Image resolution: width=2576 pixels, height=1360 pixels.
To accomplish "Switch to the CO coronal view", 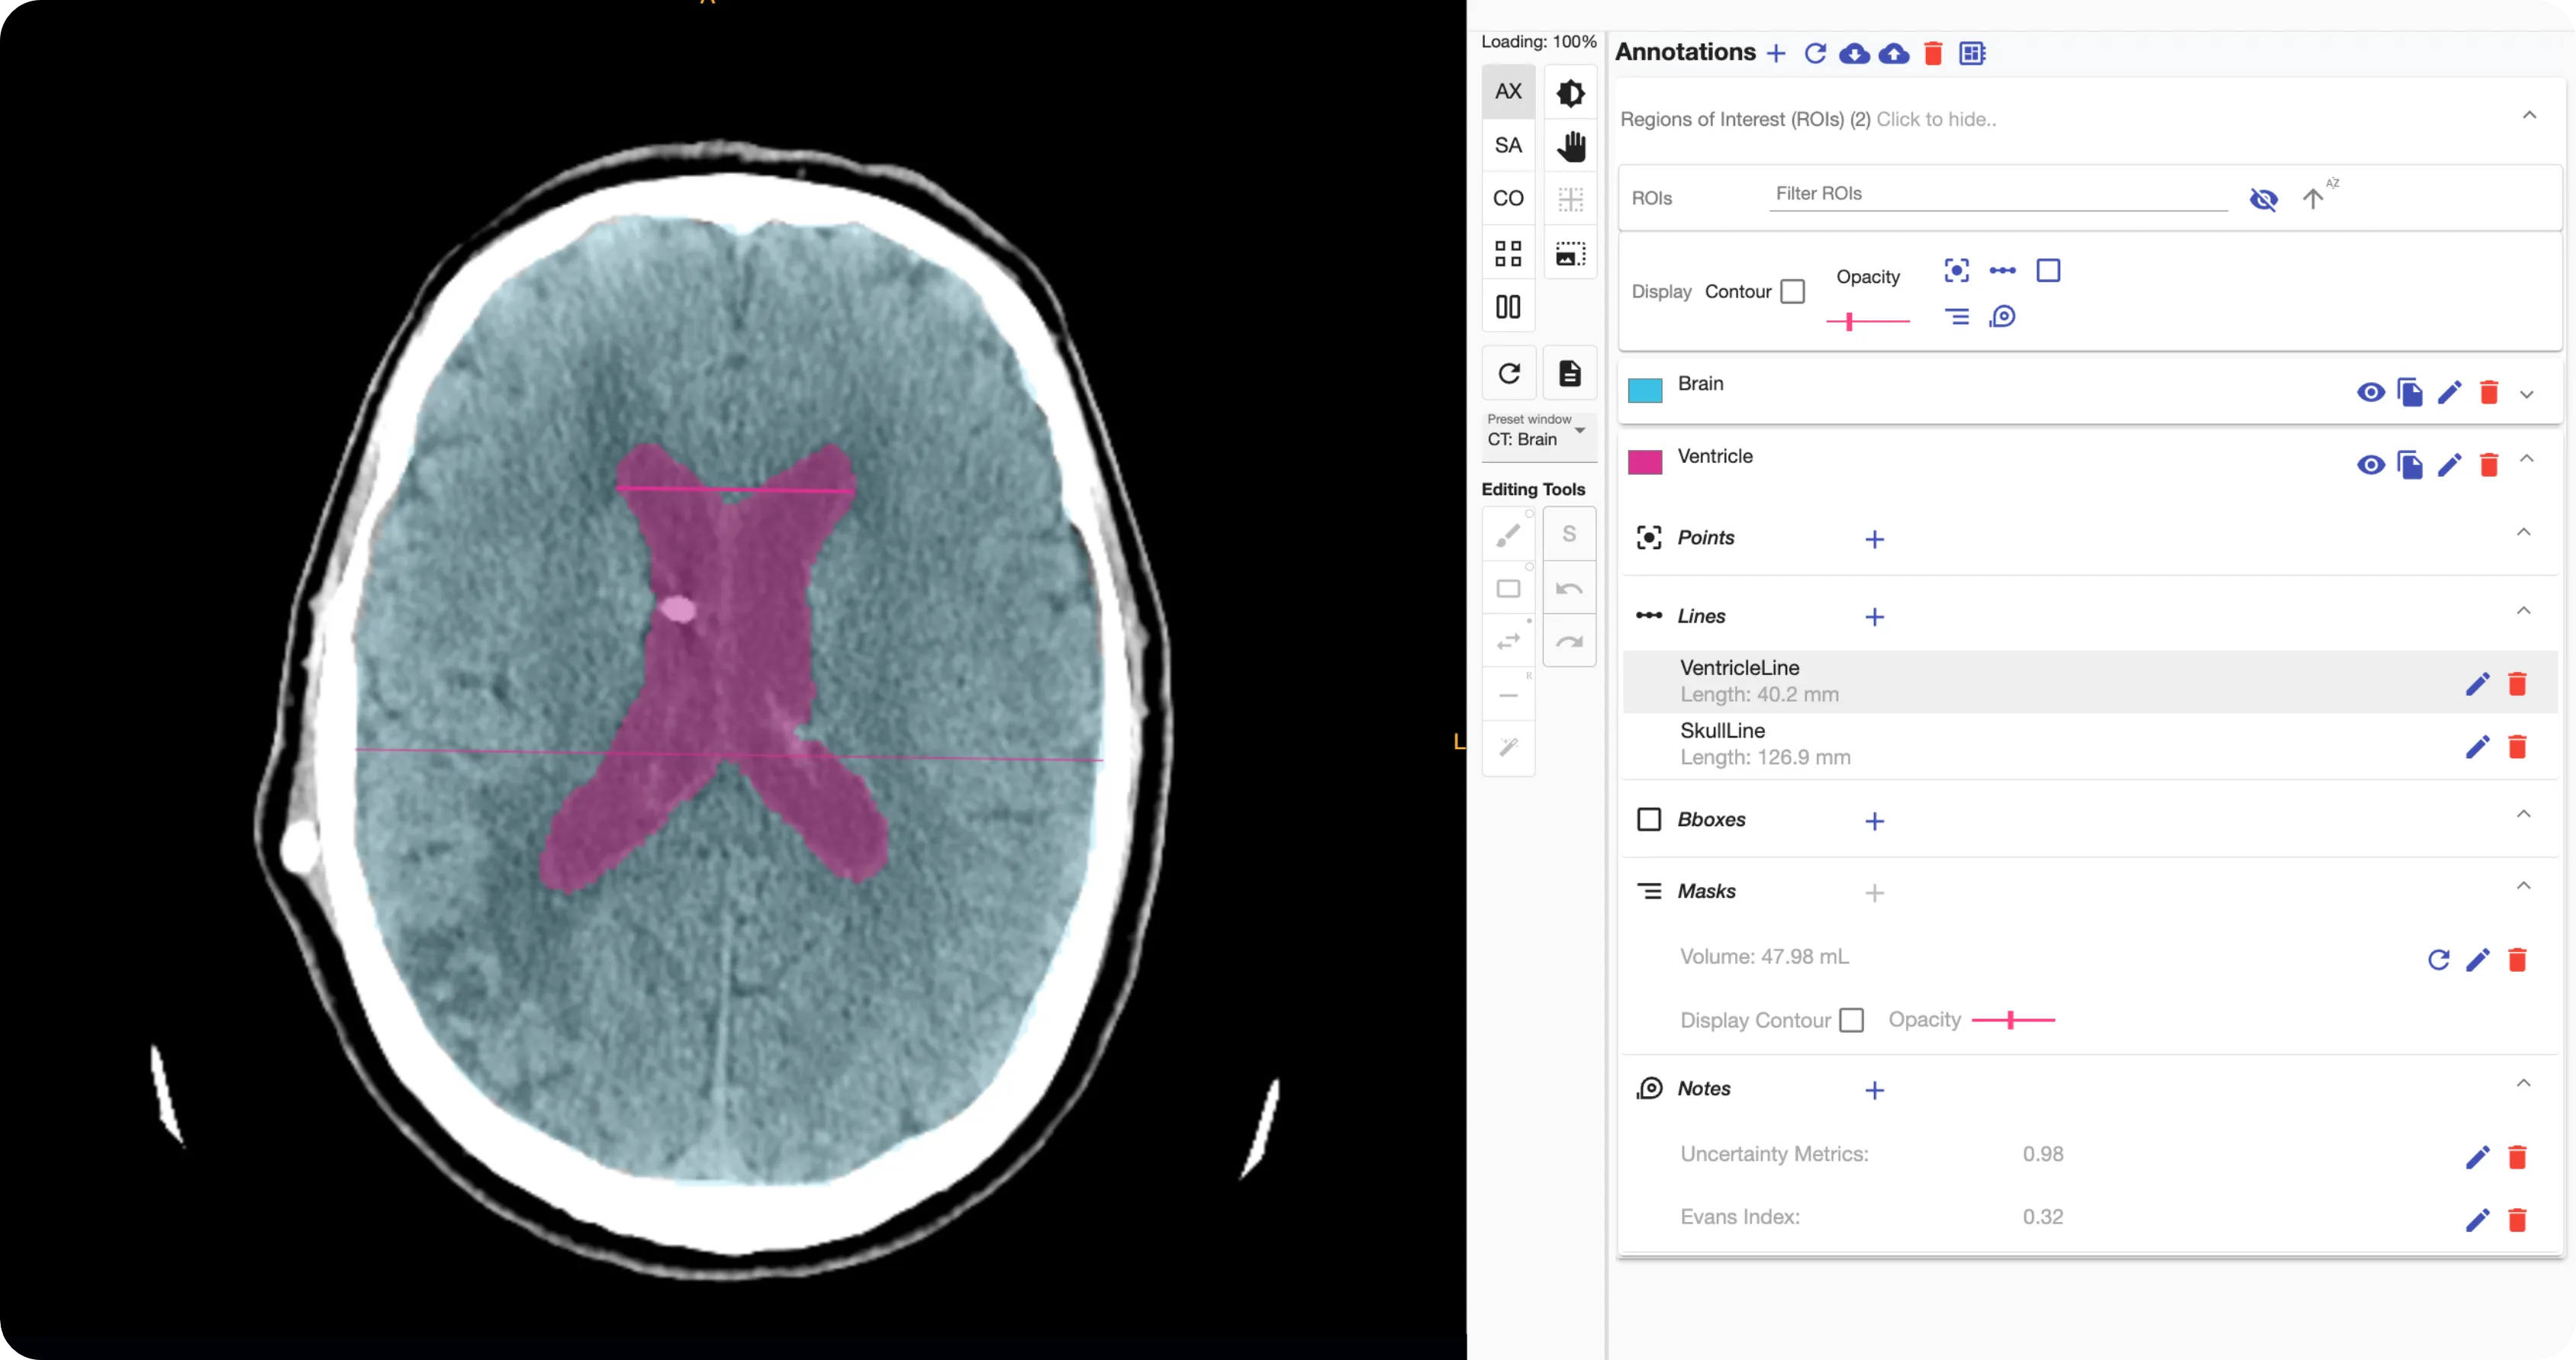I will 1508,199.
